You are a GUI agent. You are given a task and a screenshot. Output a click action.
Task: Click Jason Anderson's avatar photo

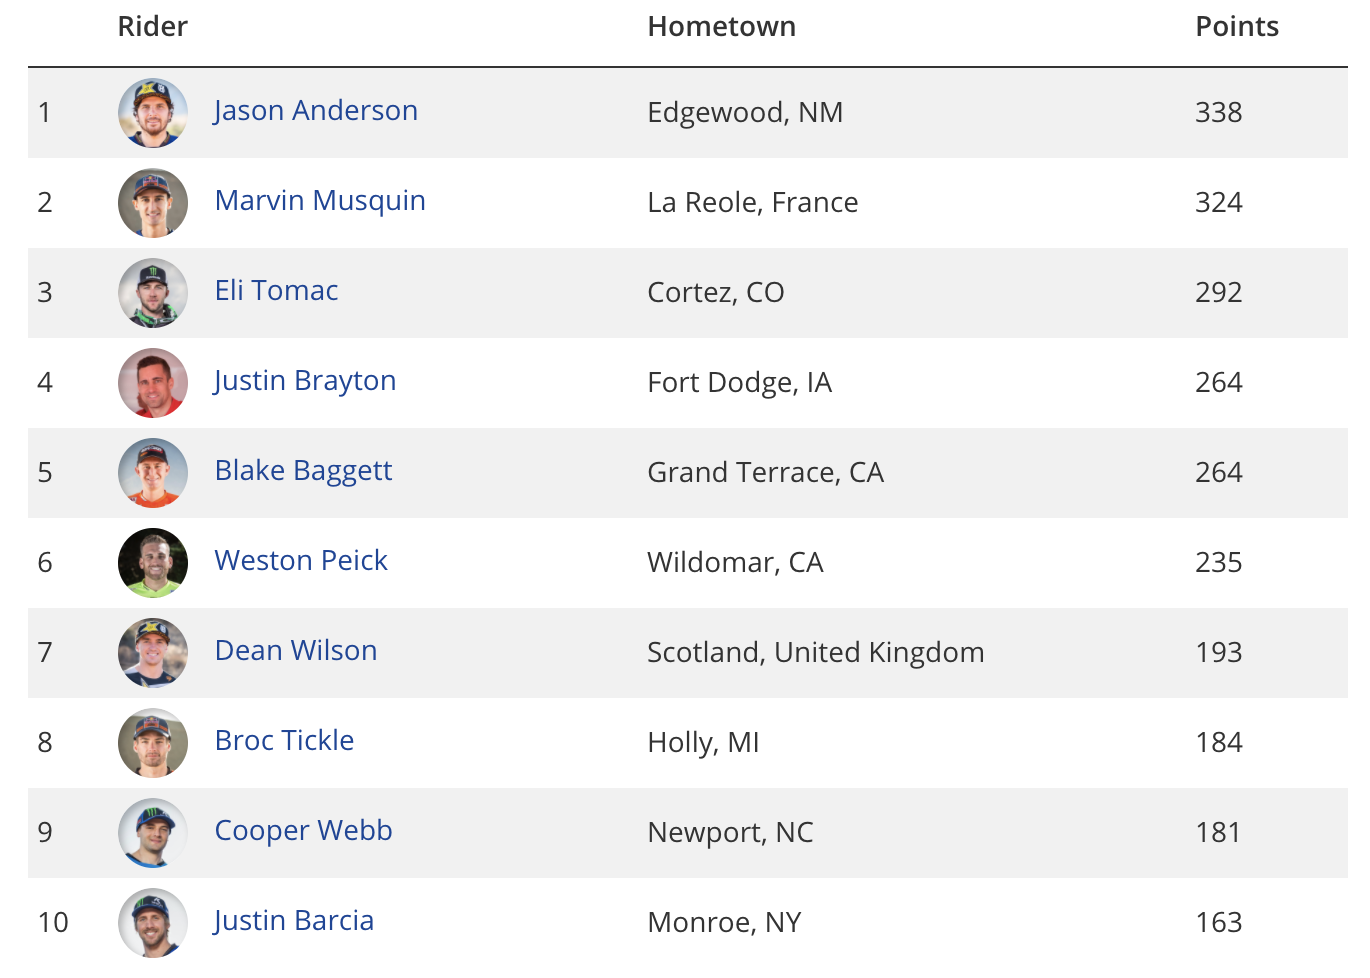pos(153,113)
